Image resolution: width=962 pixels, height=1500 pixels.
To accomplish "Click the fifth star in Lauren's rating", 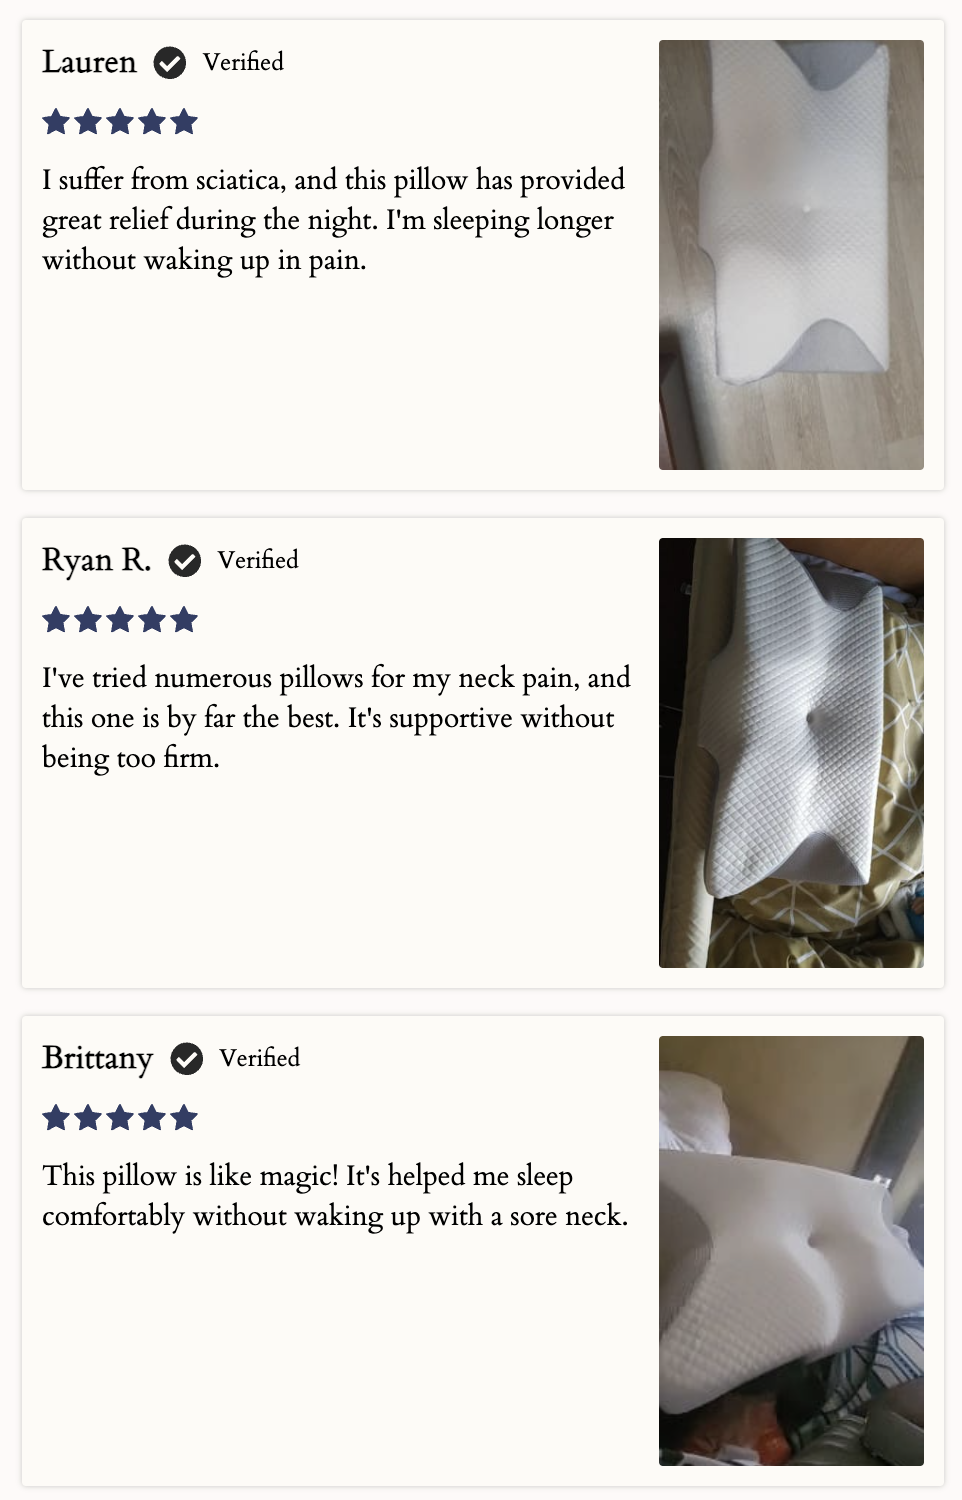I will pyautogui.click(x=184, y=123).
